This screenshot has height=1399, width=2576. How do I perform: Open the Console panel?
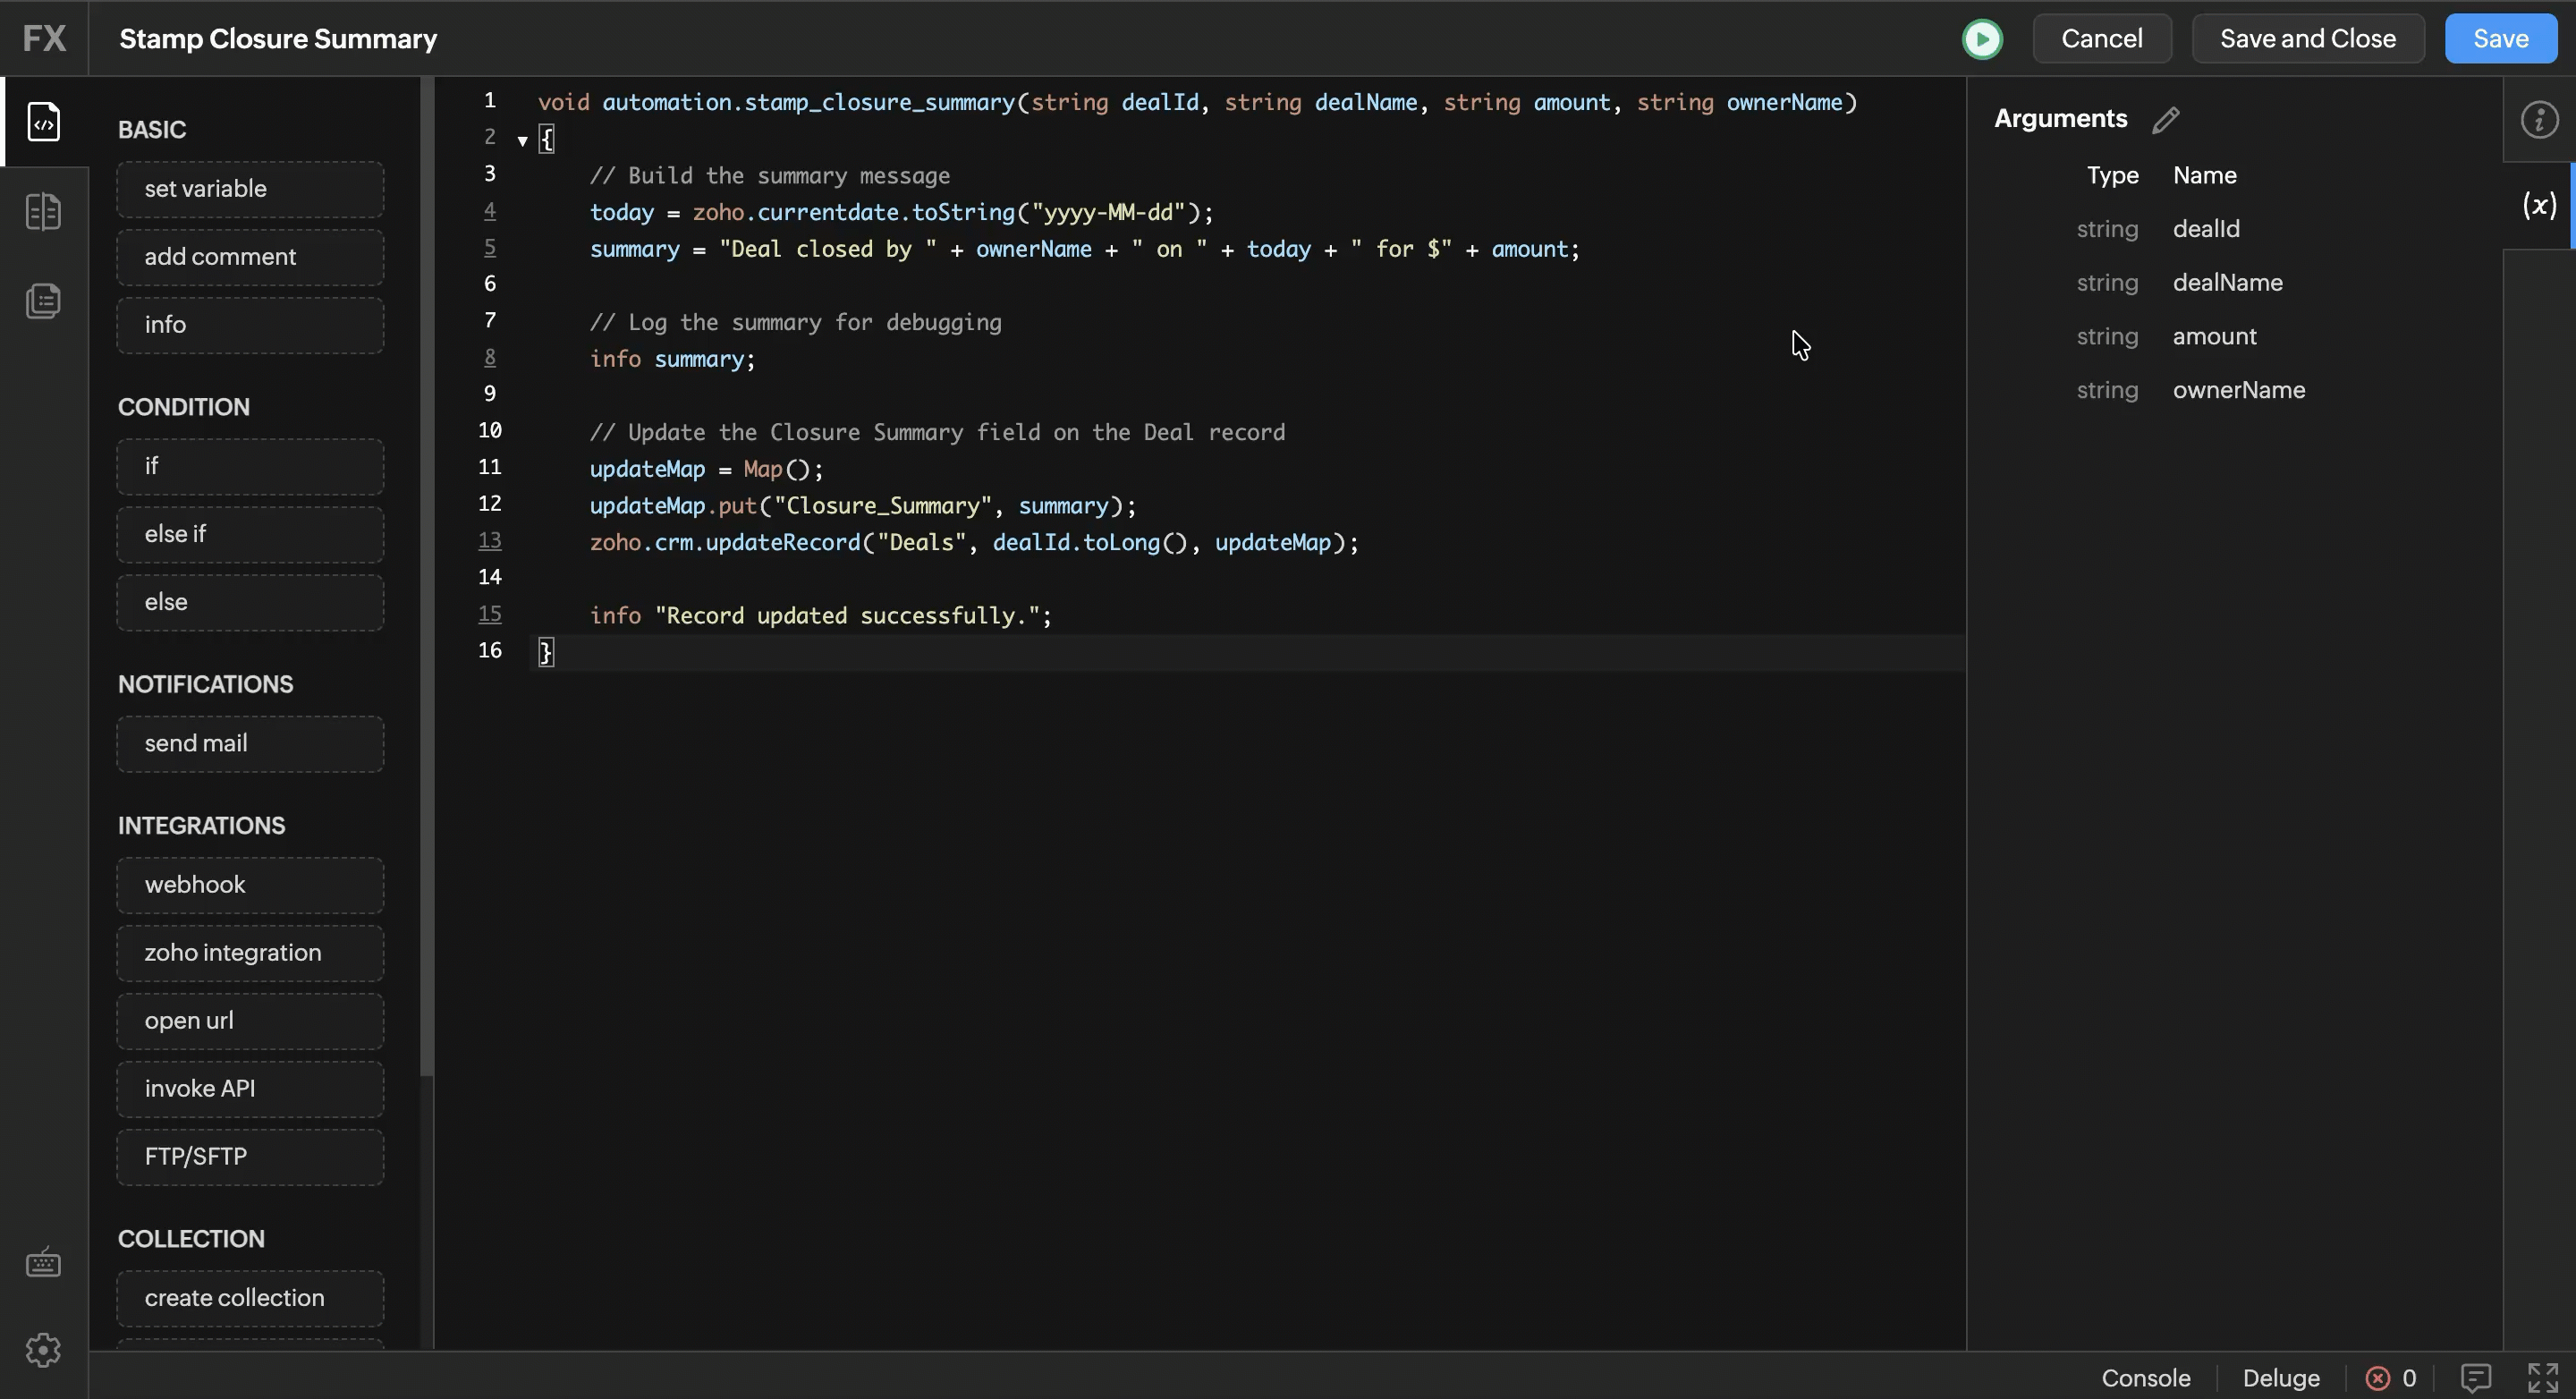2146,1378
